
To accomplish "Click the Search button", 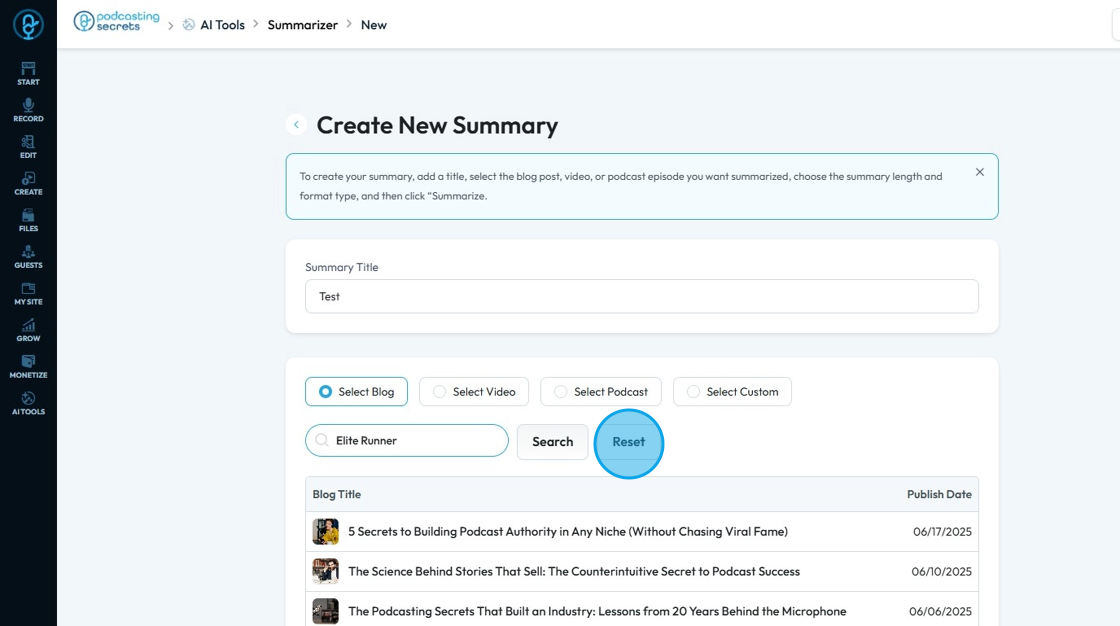I will 552,442.
